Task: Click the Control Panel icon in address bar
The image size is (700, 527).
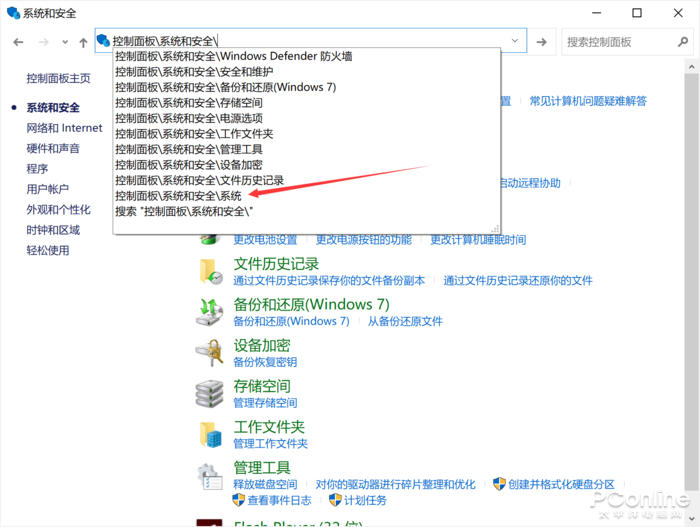Action: (x=103, y=41)
